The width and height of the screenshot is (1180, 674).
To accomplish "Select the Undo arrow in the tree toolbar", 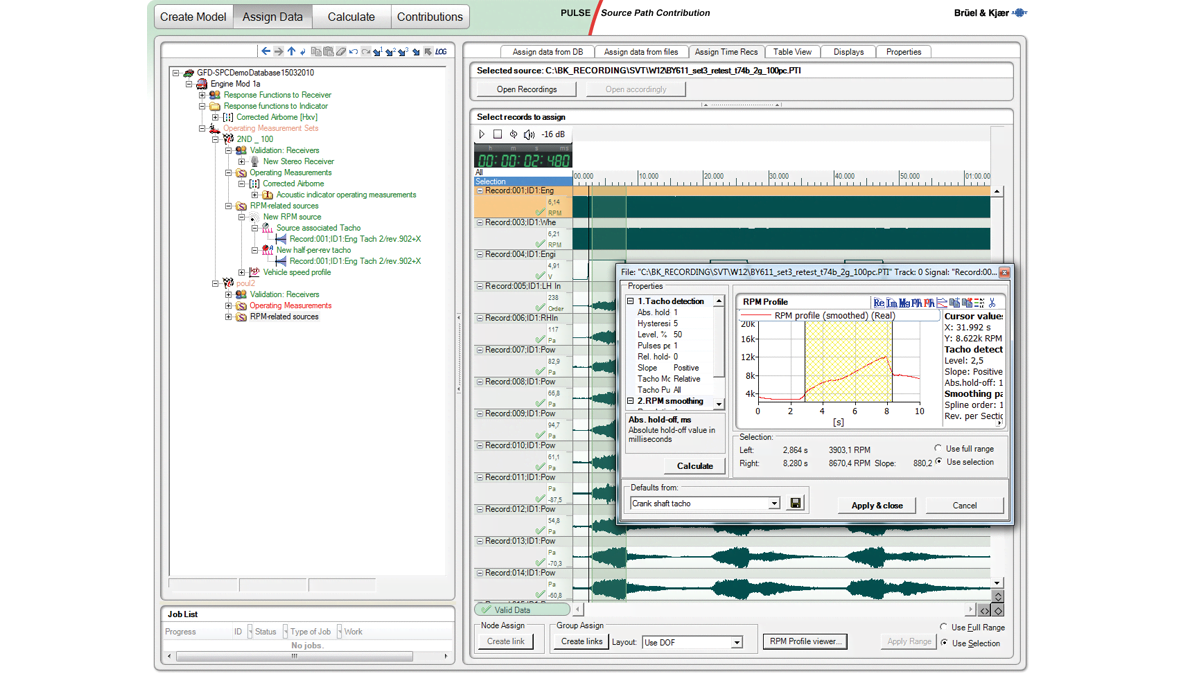I will pyautogui.click(x=353, y=51).
